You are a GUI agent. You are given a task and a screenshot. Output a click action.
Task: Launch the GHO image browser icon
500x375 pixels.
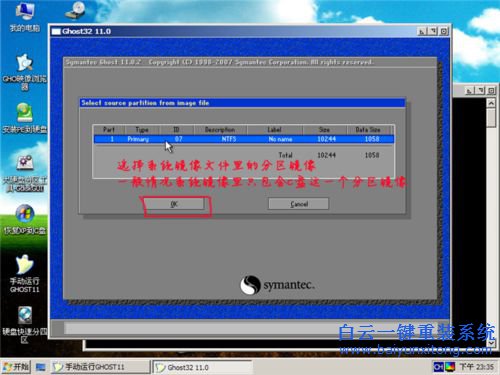[x=25, y=72]
